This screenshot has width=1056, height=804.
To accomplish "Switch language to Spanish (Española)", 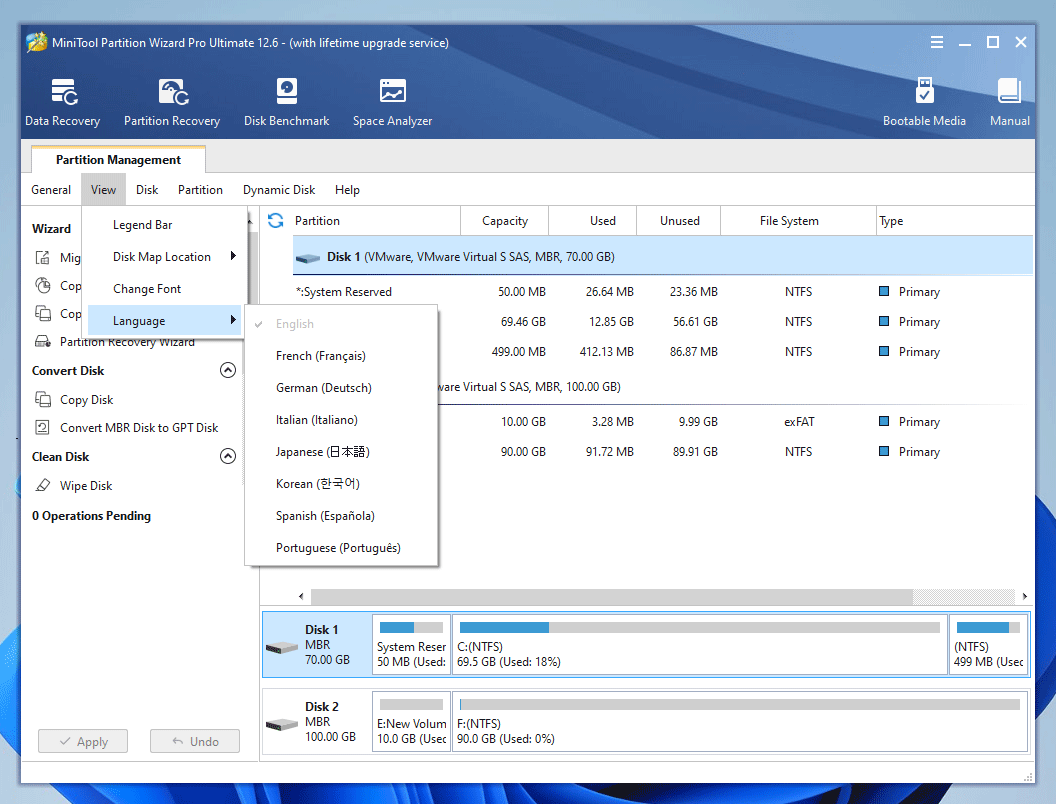I will (341, 516).
